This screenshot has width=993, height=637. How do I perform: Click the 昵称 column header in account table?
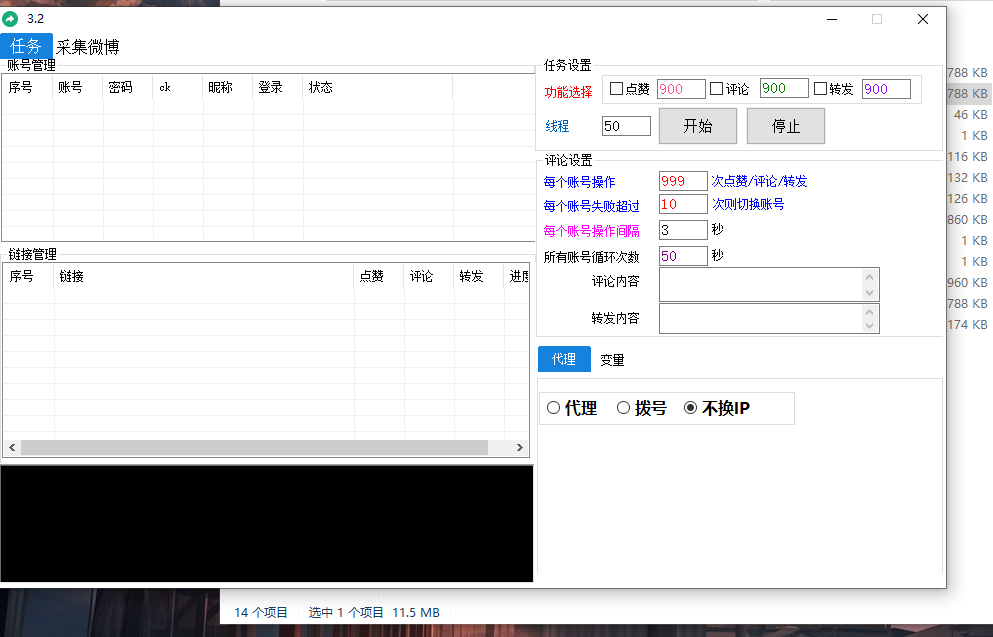tap(221, 87)
